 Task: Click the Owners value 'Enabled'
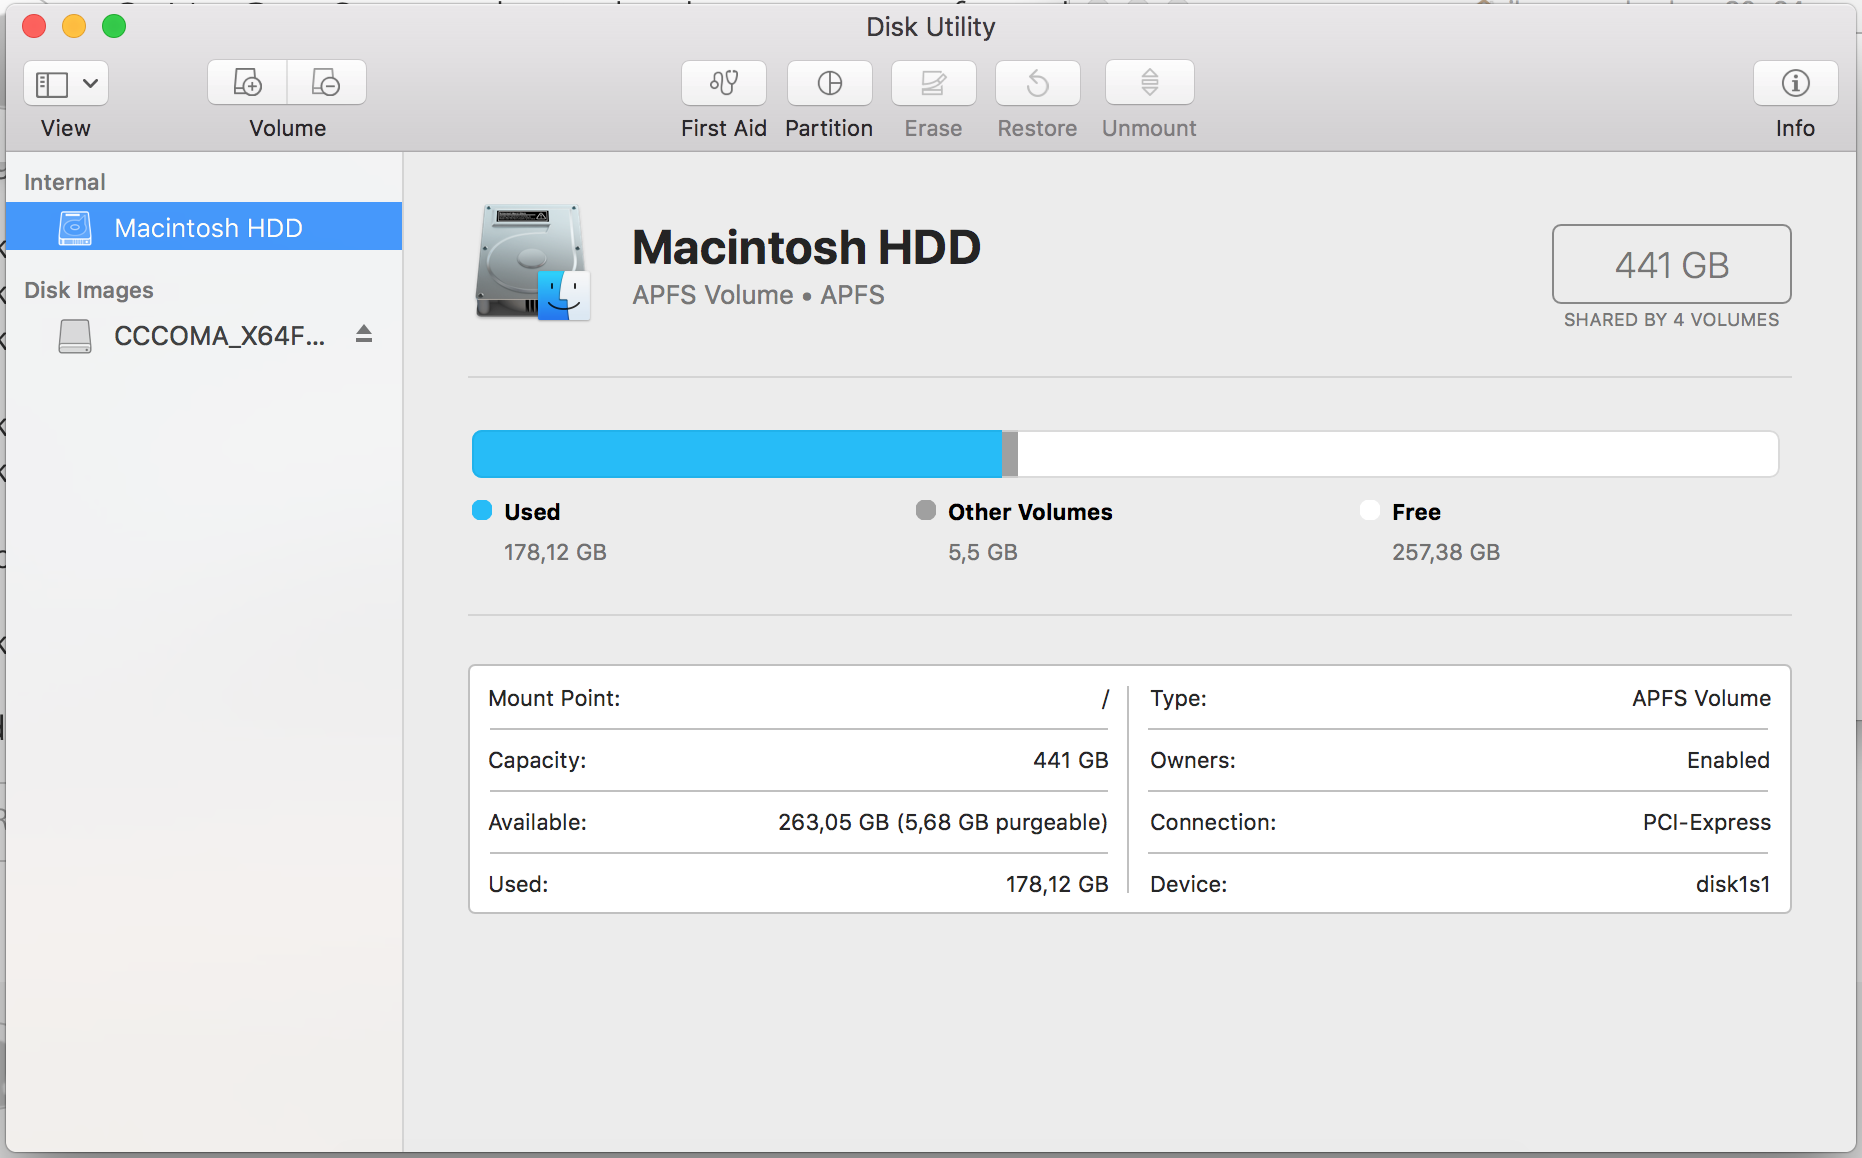coord(1728,760)
